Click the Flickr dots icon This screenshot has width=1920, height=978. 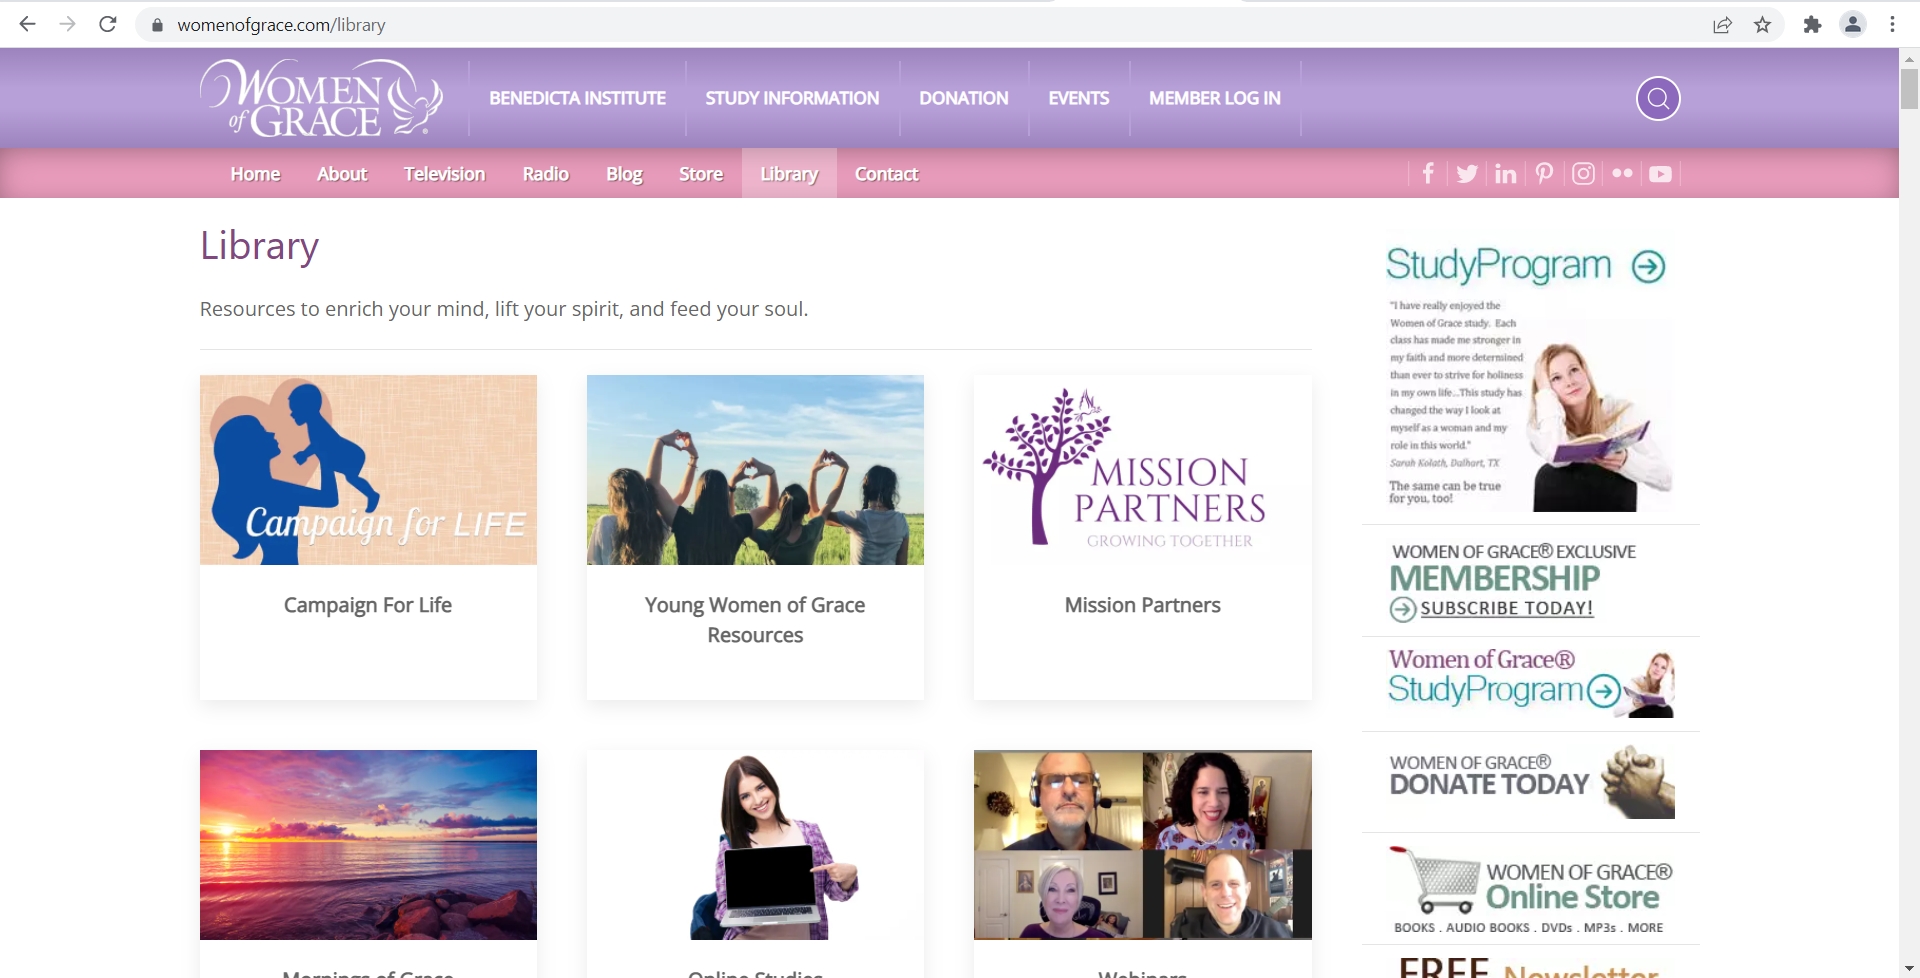(x=1622, y=173)
